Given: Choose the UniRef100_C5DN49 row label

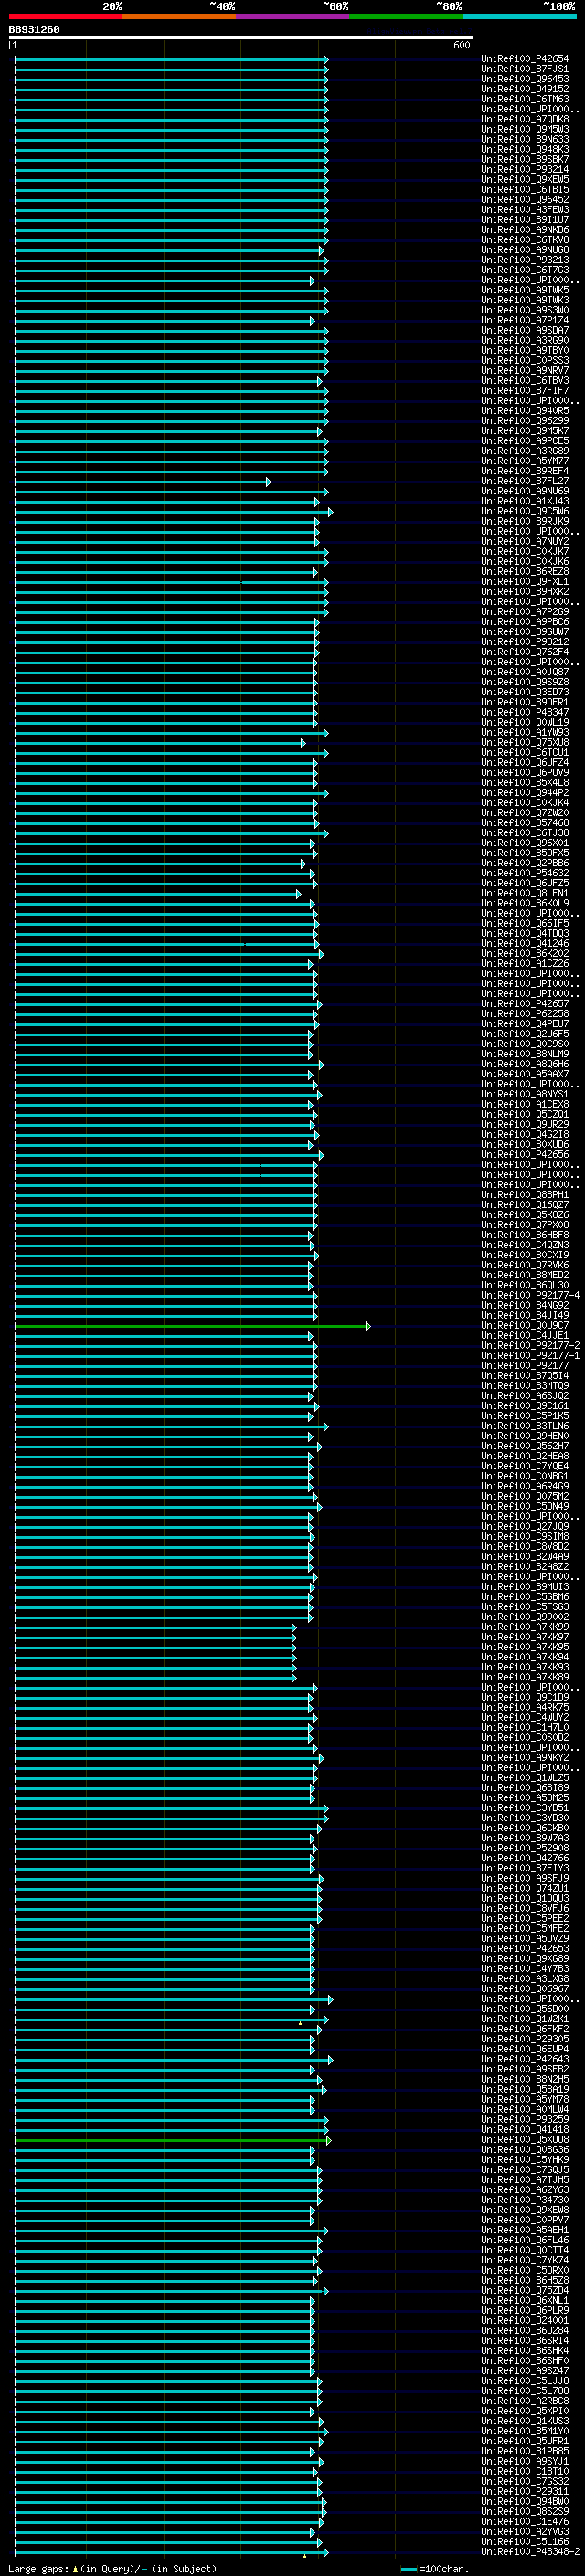Looking at the screenshot, I should click(525, 1506).
